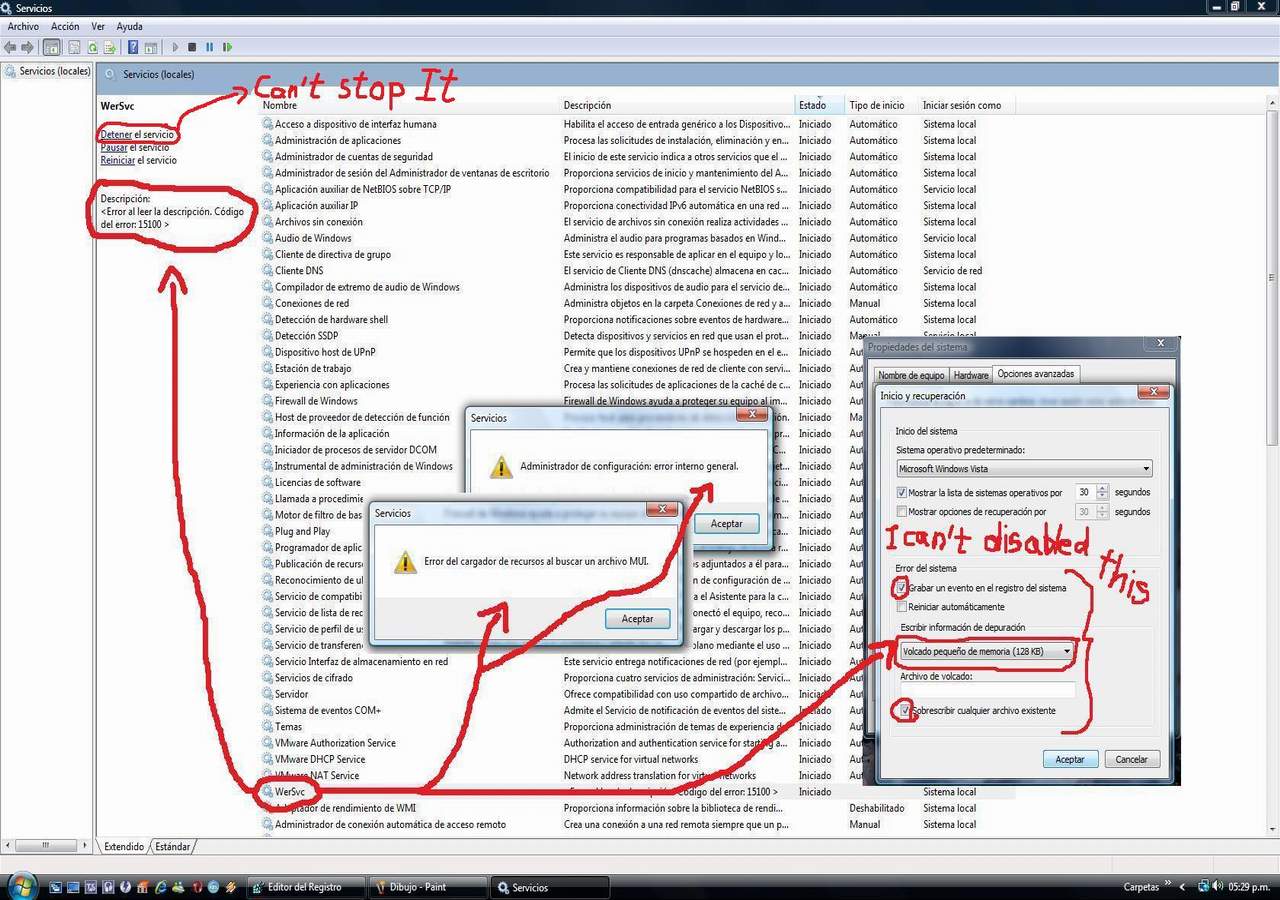Click the gear icon beside Temas
Image resolution: width=1280 pixels, height=900 pixels.
point(267,727)
